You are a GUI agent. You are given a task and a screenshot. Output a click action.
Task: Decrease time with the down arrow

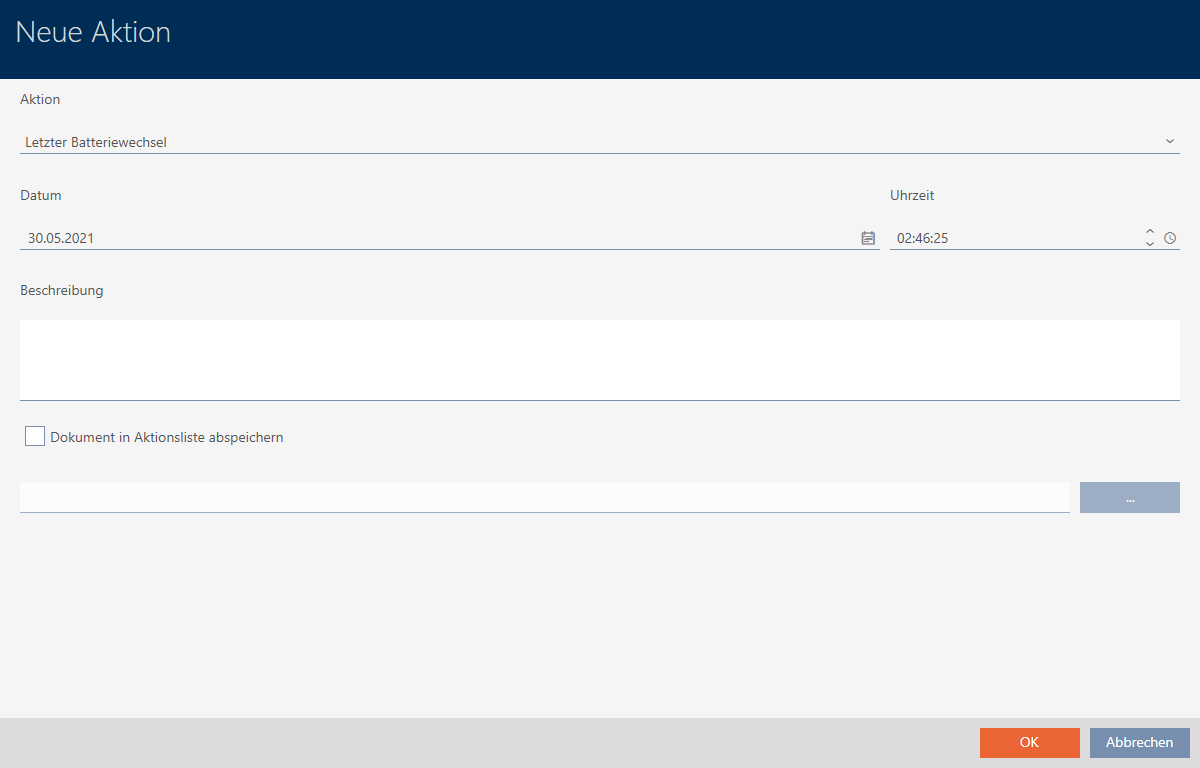1150,244
